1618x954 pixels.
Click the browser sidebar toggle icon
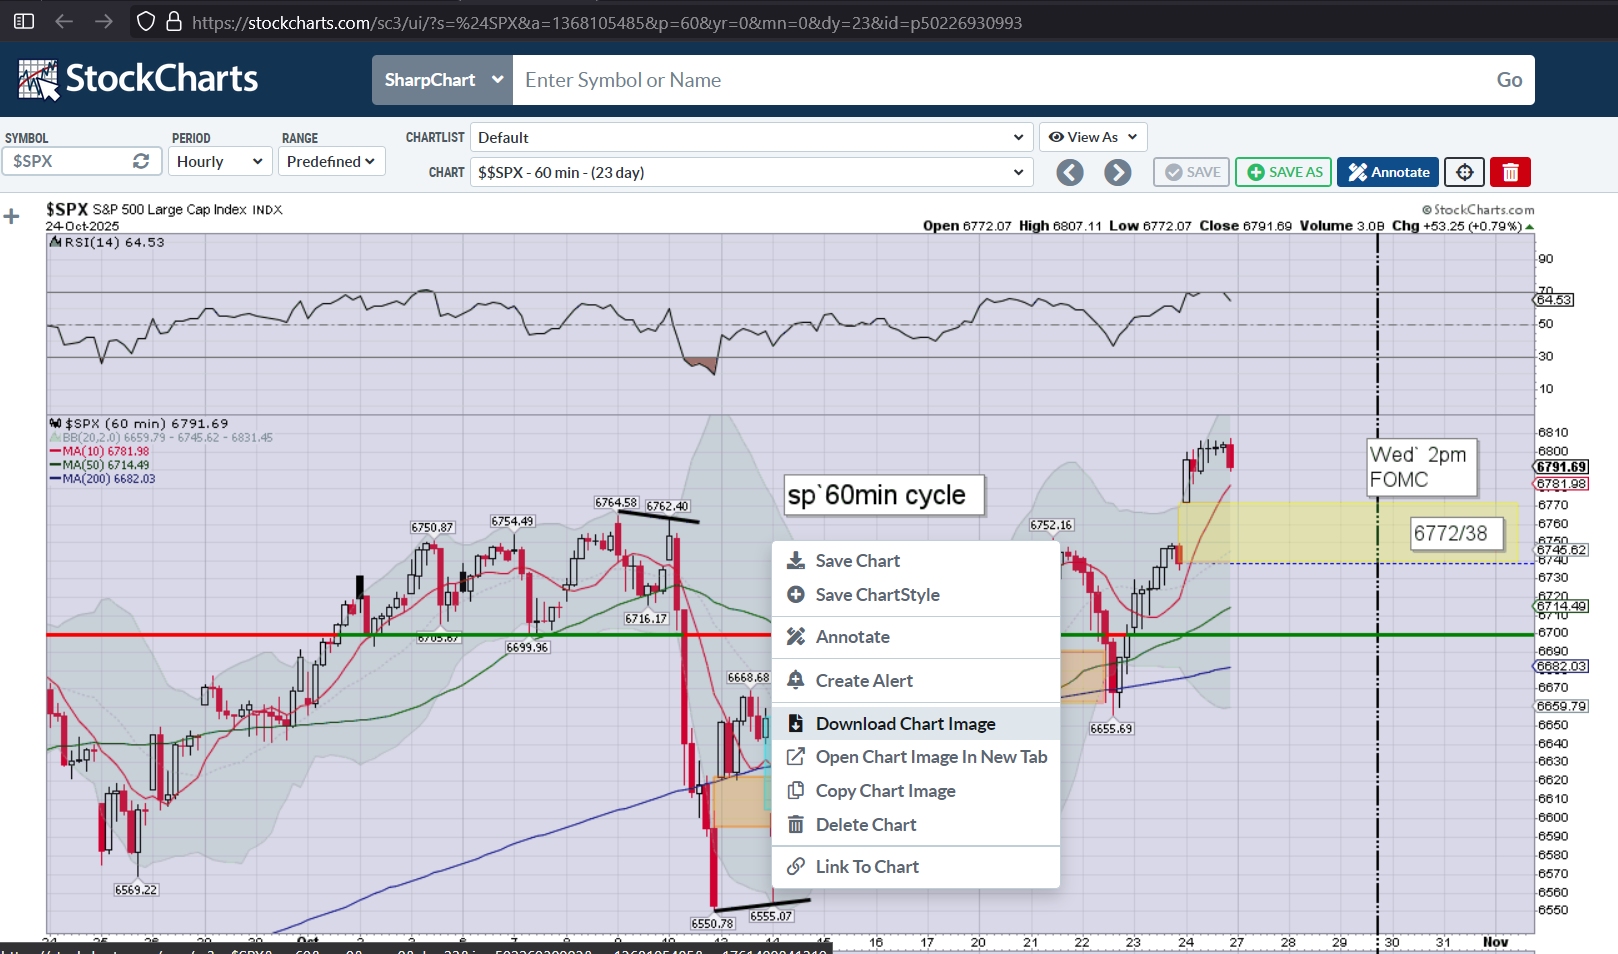coord(24,21)
